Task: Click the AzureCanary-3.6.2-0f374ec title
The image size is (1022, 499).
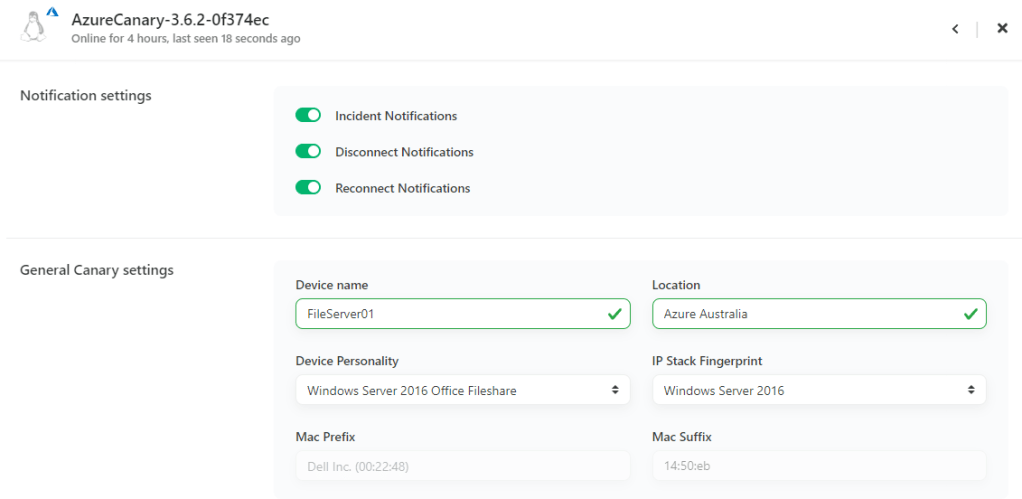Action: coord(170,19)
